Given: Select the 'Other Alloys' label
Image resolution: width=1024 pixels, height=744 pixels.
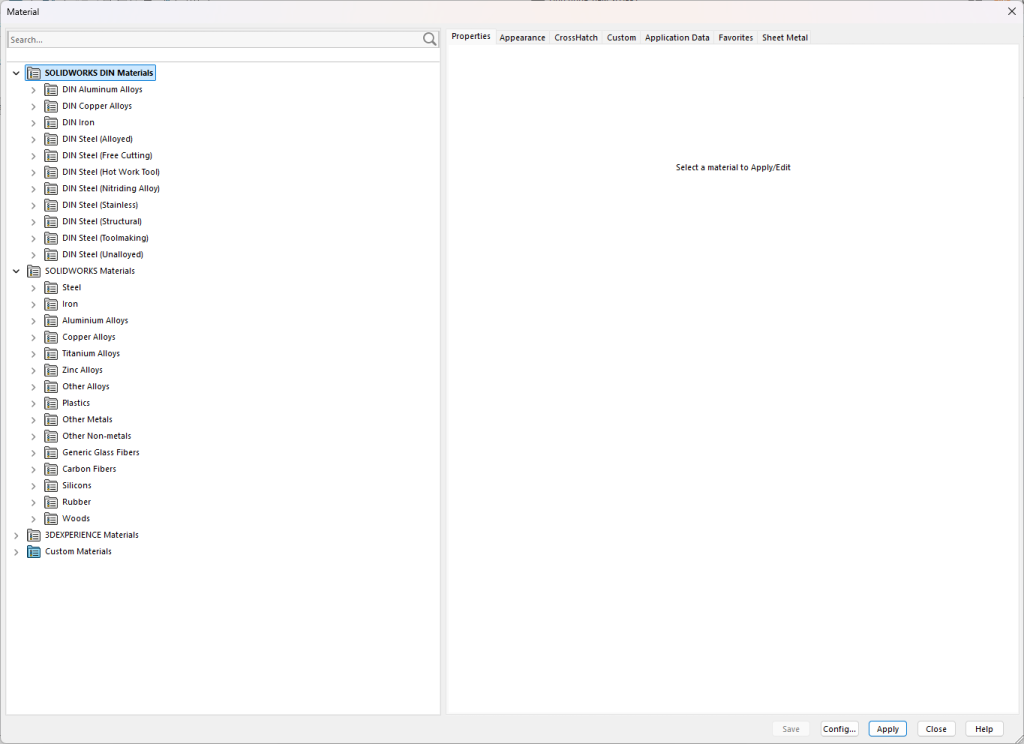Looking at the screenshot, I should click(86, 387).
